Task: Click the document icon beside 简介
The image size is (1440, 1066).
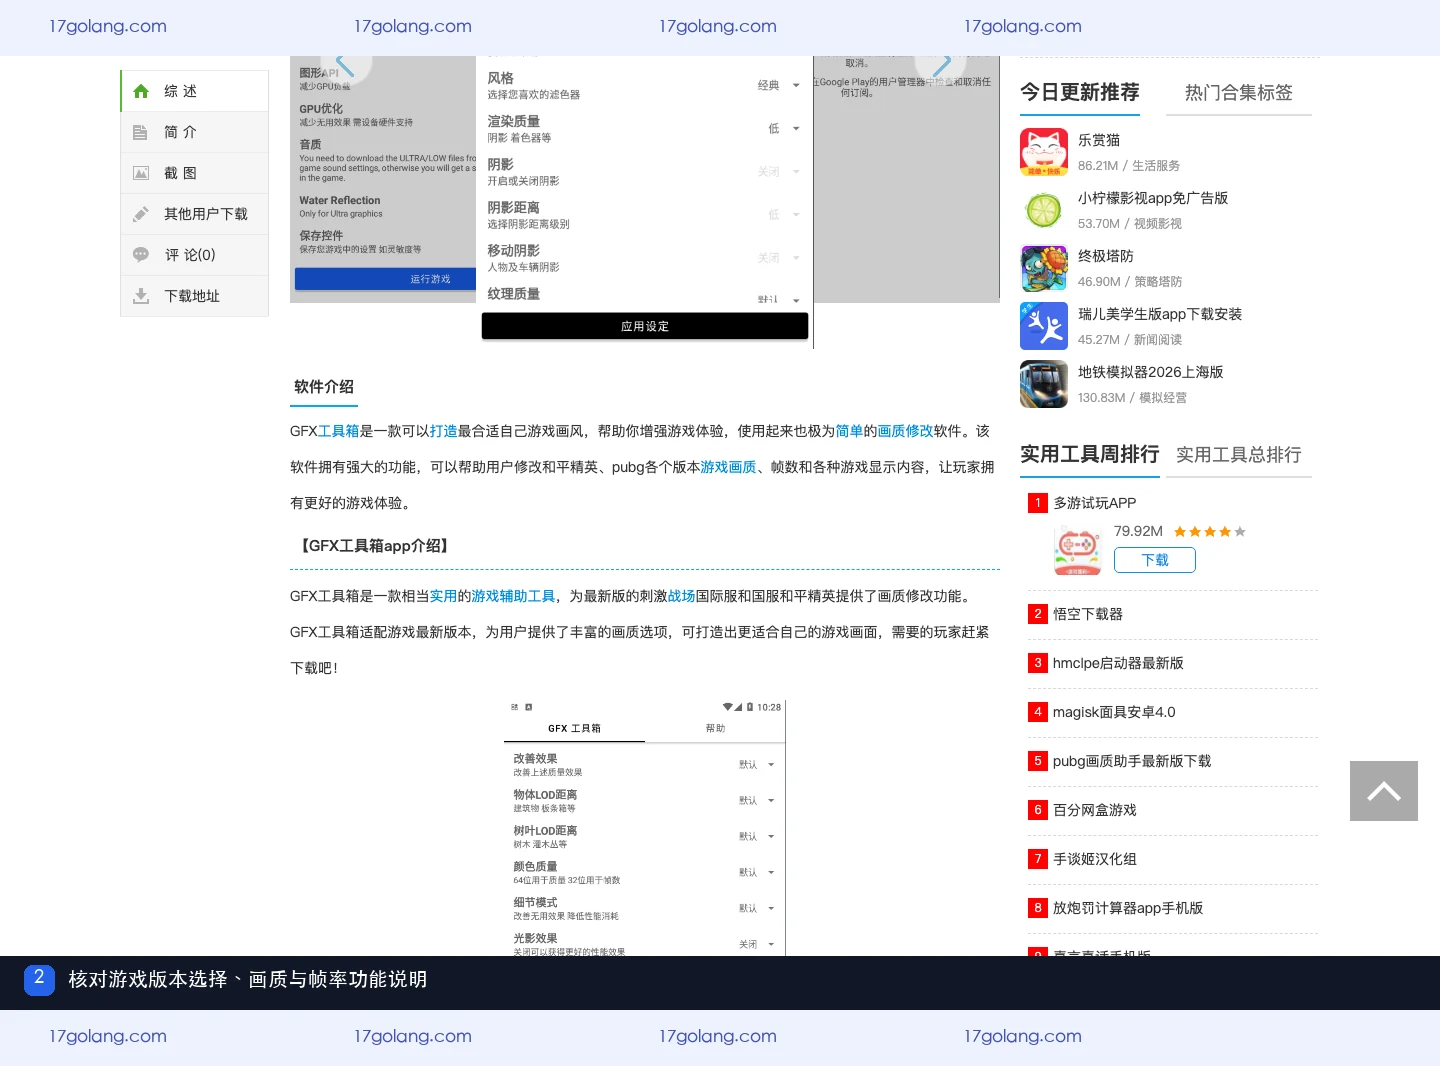Action: click(x=141, y=132)
